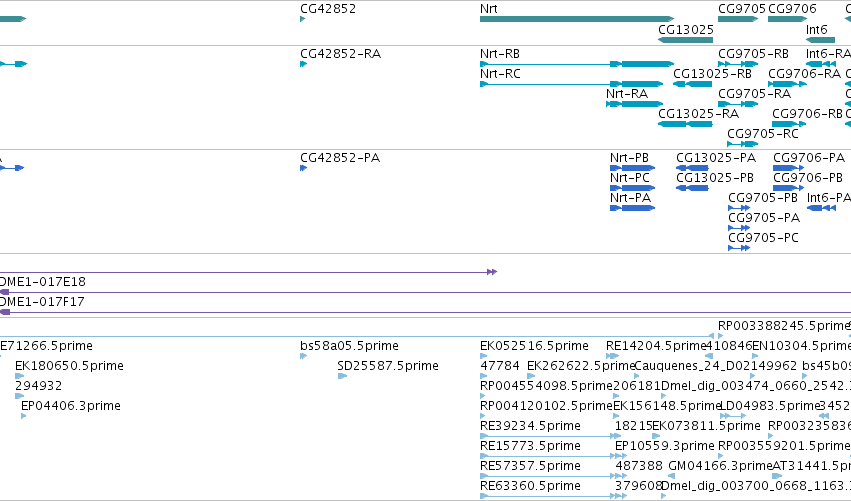Open EST GM04166.3prime
The image size is (851, 501).
(x=720, y=467)
